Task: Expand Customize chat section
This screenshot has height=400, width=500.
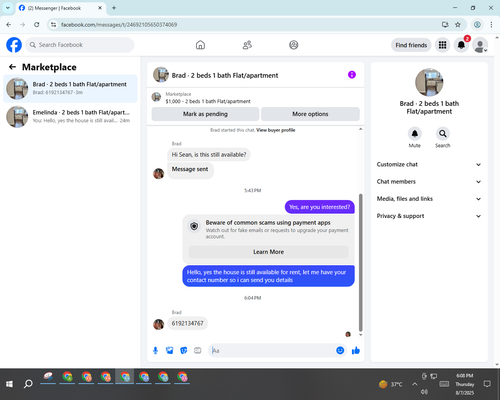Action: [429, 164]
